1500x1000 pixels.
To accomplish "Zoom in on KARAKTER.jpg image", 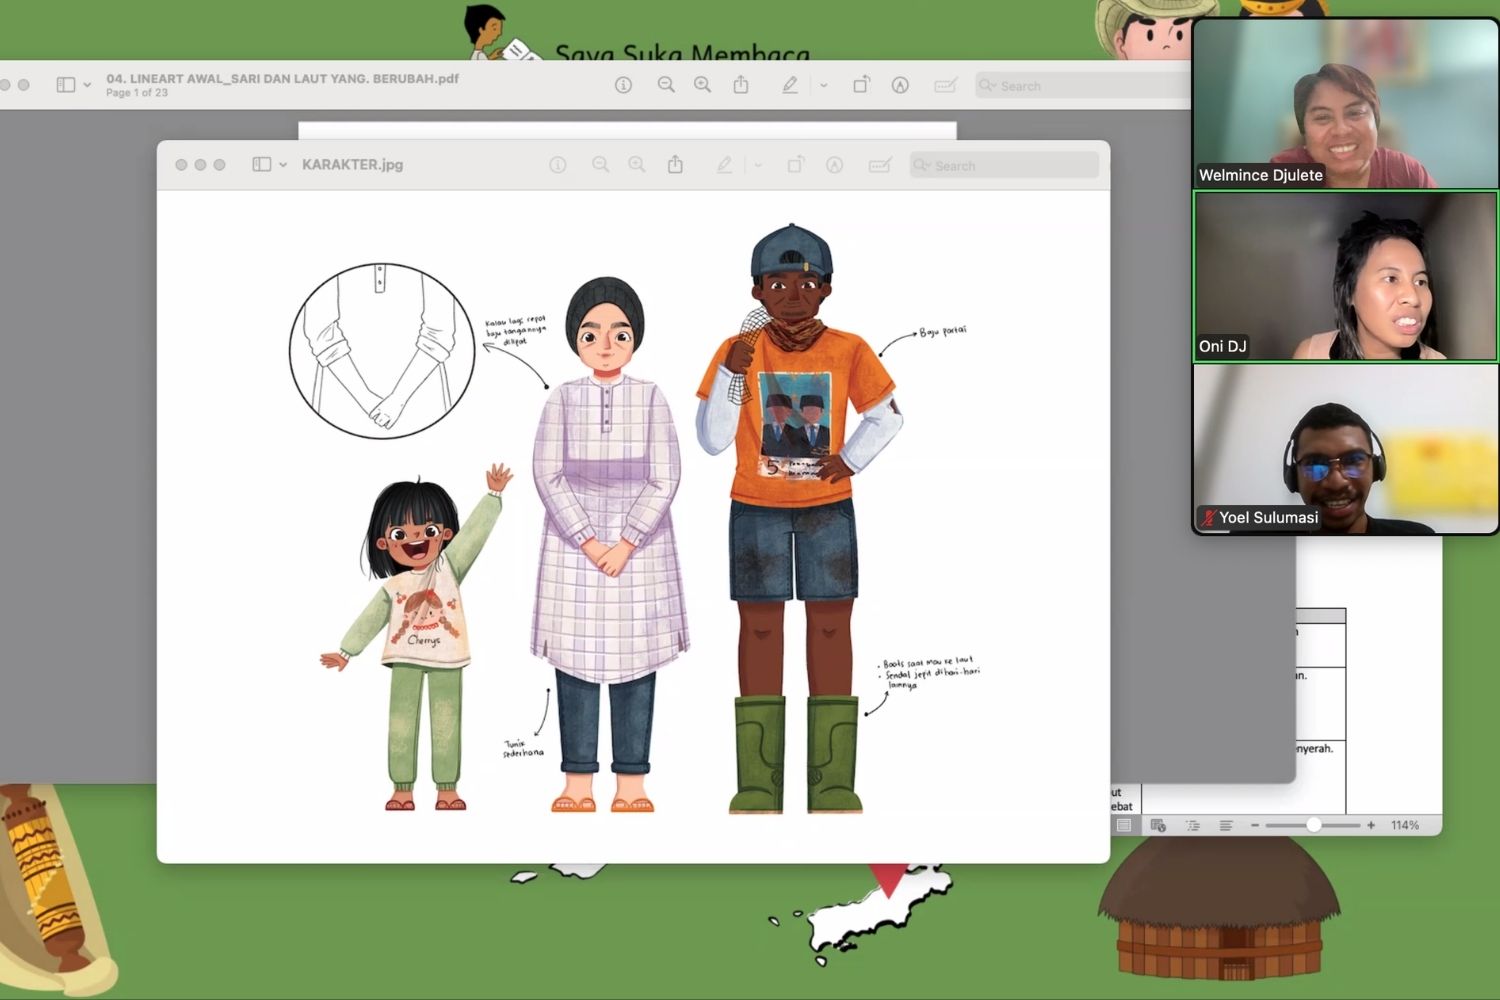I will click(x=637, y=165).
